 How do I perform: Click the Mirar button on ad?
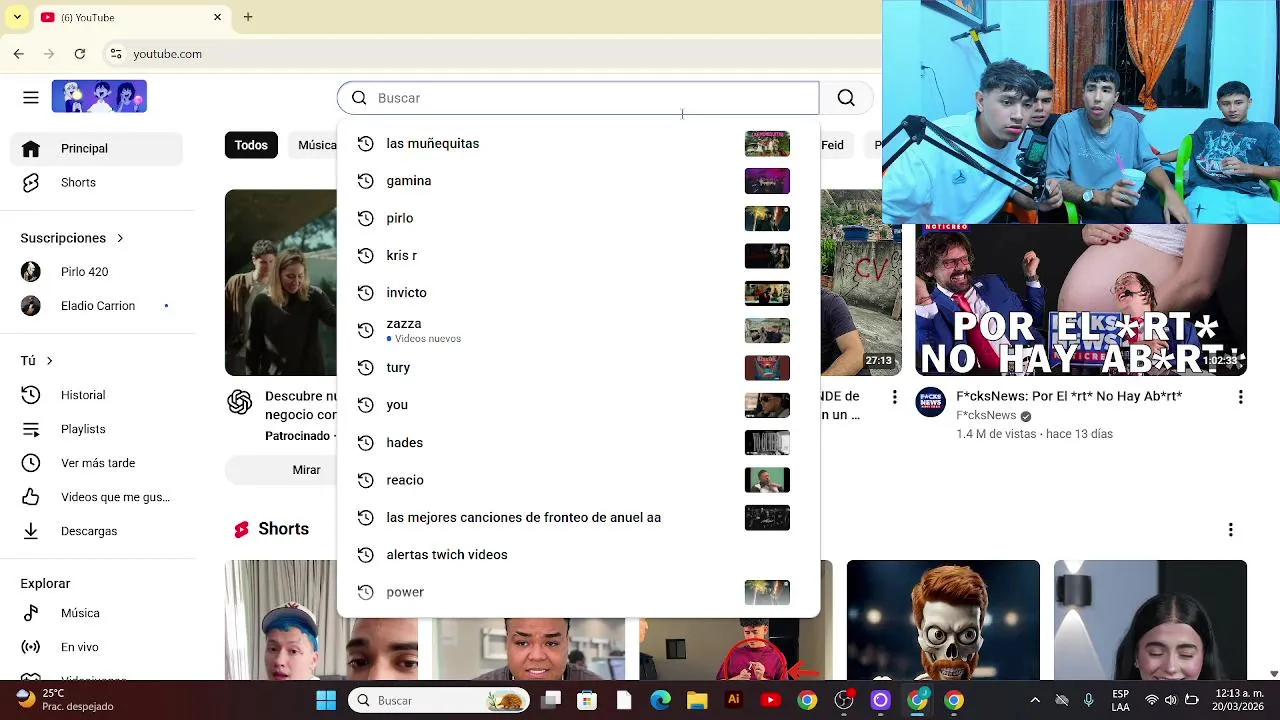306,470
